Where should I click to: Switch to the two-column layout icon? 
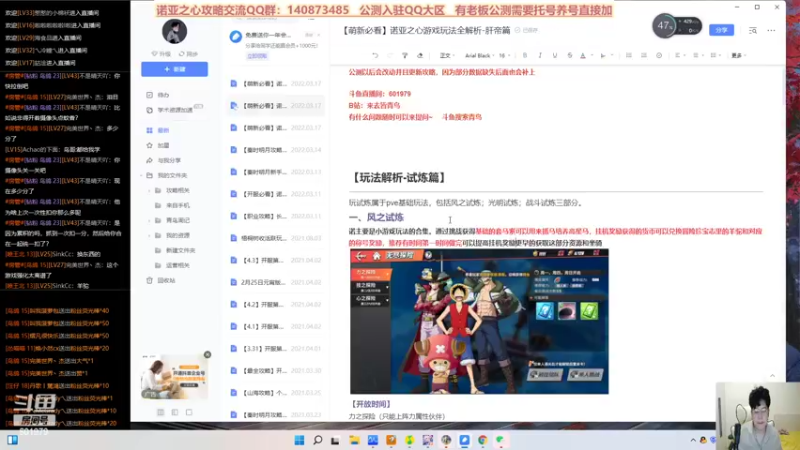tap(174, 412)
